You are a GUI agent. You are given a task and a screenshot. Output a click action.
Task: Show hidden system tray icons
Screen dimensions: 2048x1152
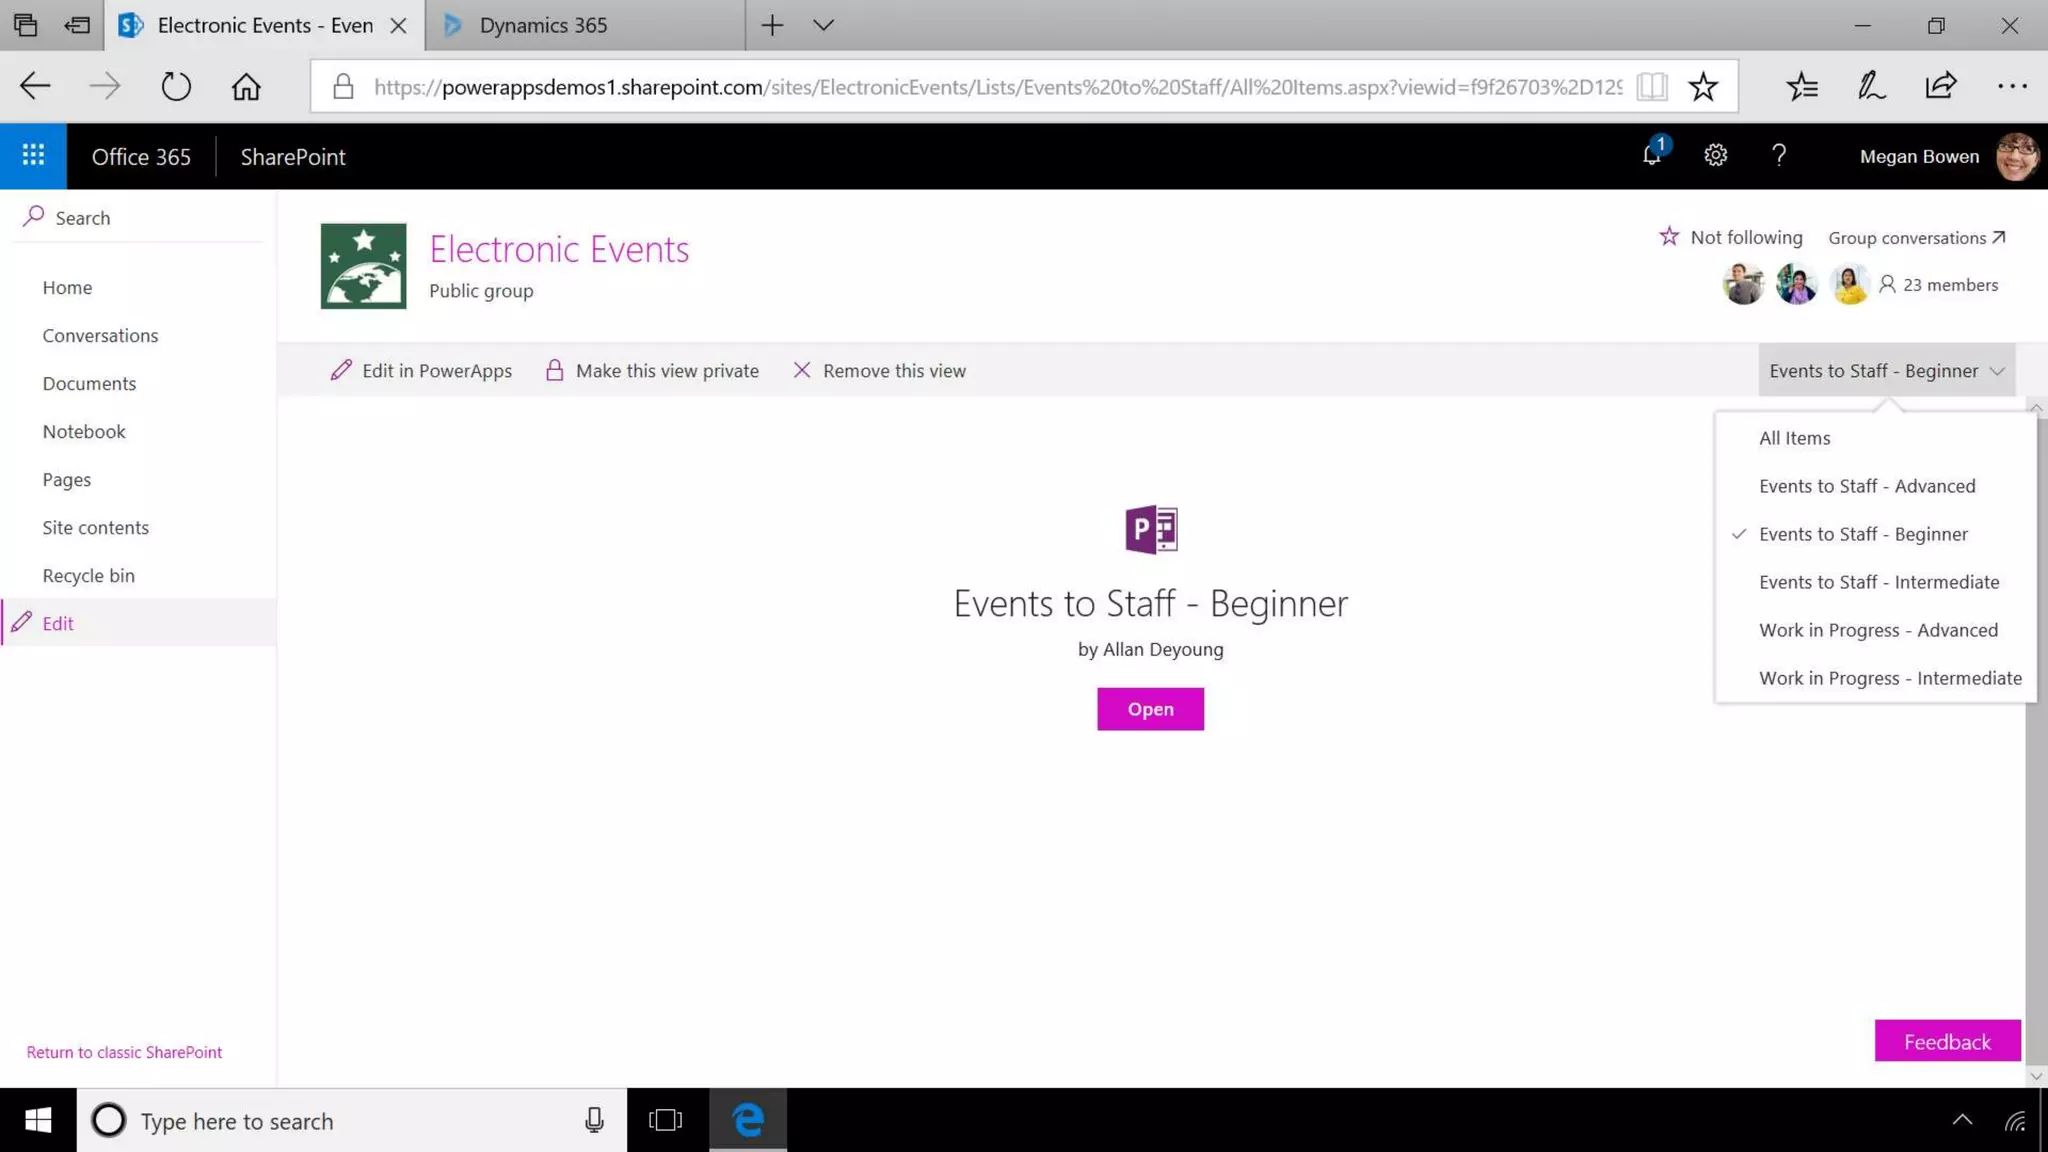point(1962,1120)
